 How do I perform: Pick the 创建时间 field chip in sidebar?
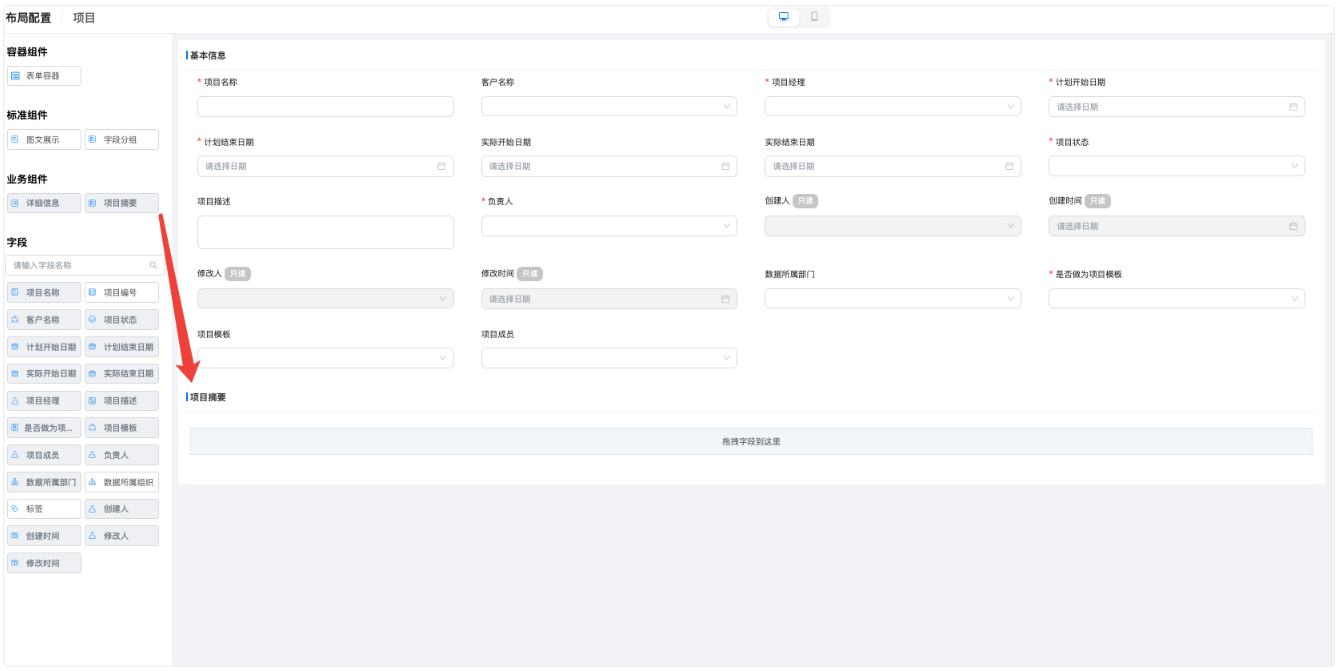[x=44, y=536]
